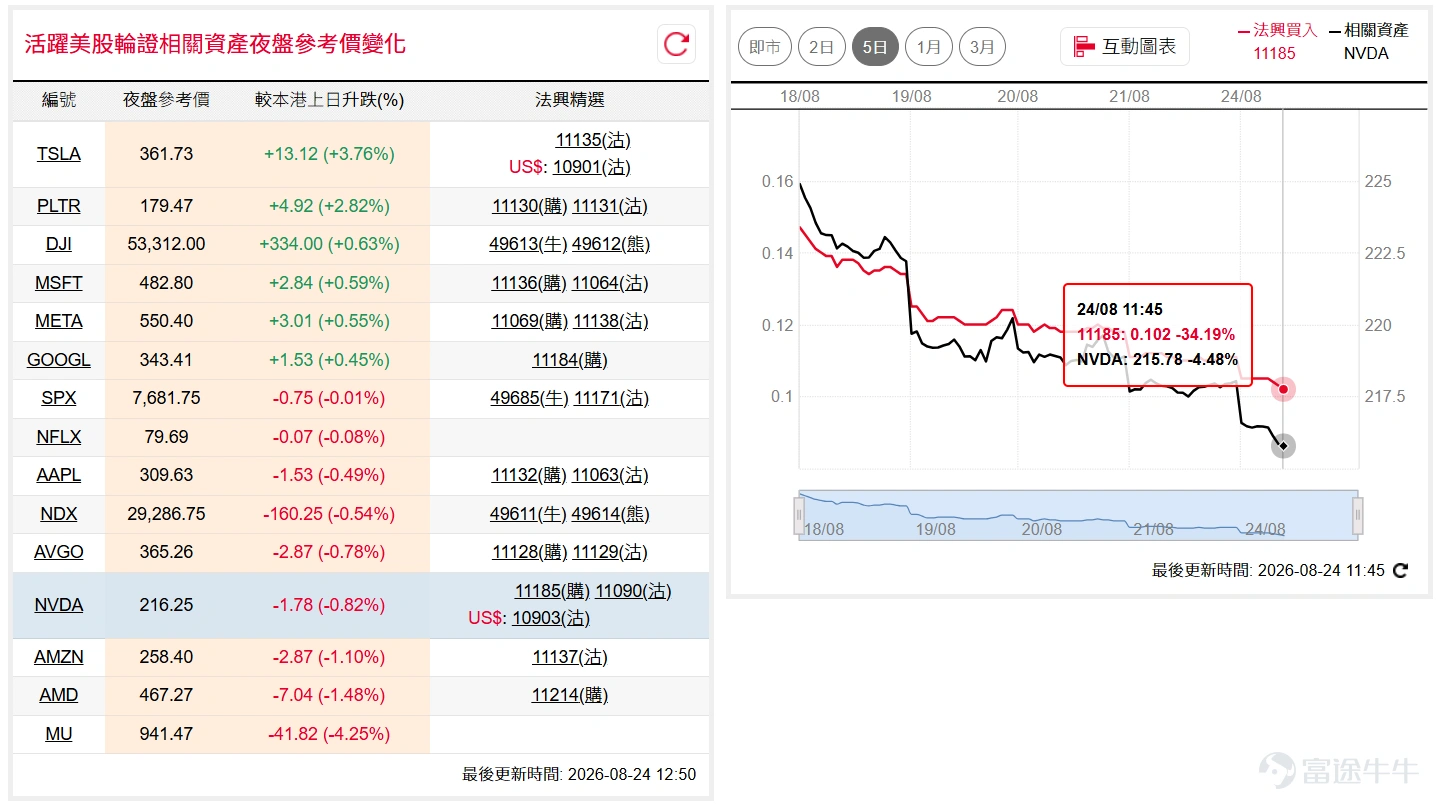The image size is (1439, 807).
Task: Open the AMZN underlying link
Action: click(59, 657)
